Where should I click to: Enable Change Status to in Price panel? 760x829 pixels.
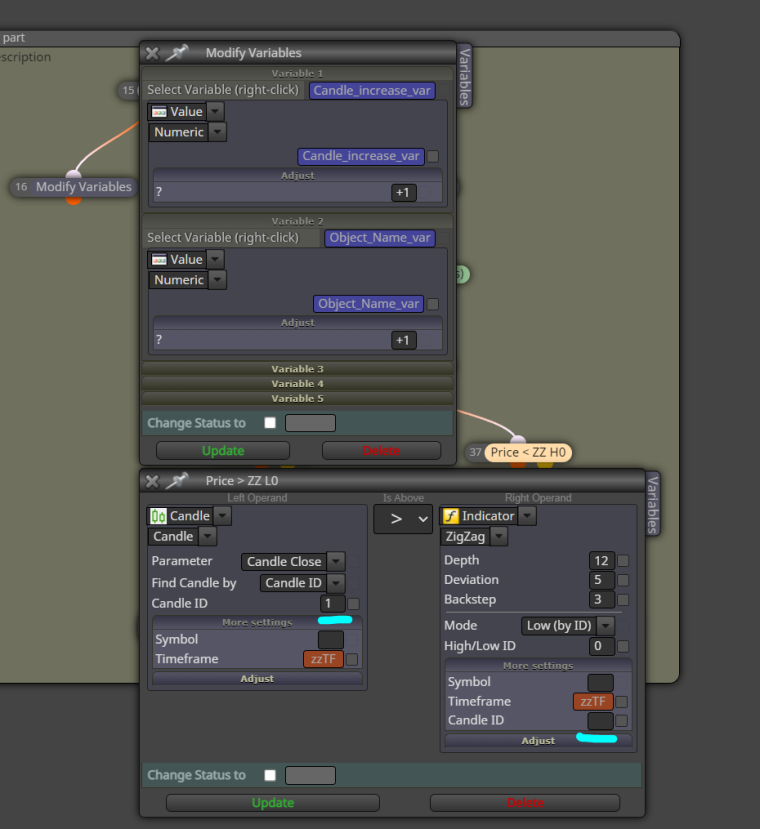(270, 775)
